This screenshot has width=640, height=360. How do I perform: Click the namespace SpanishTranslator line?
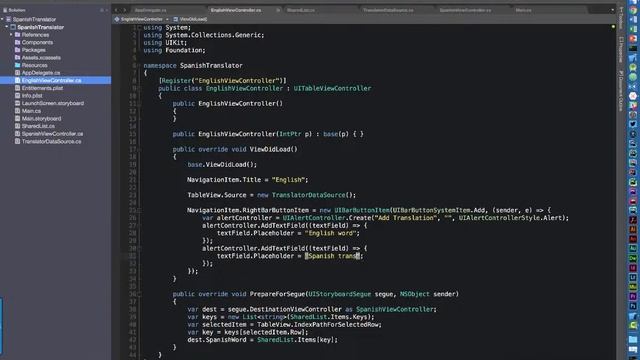[x=193, y=65]
